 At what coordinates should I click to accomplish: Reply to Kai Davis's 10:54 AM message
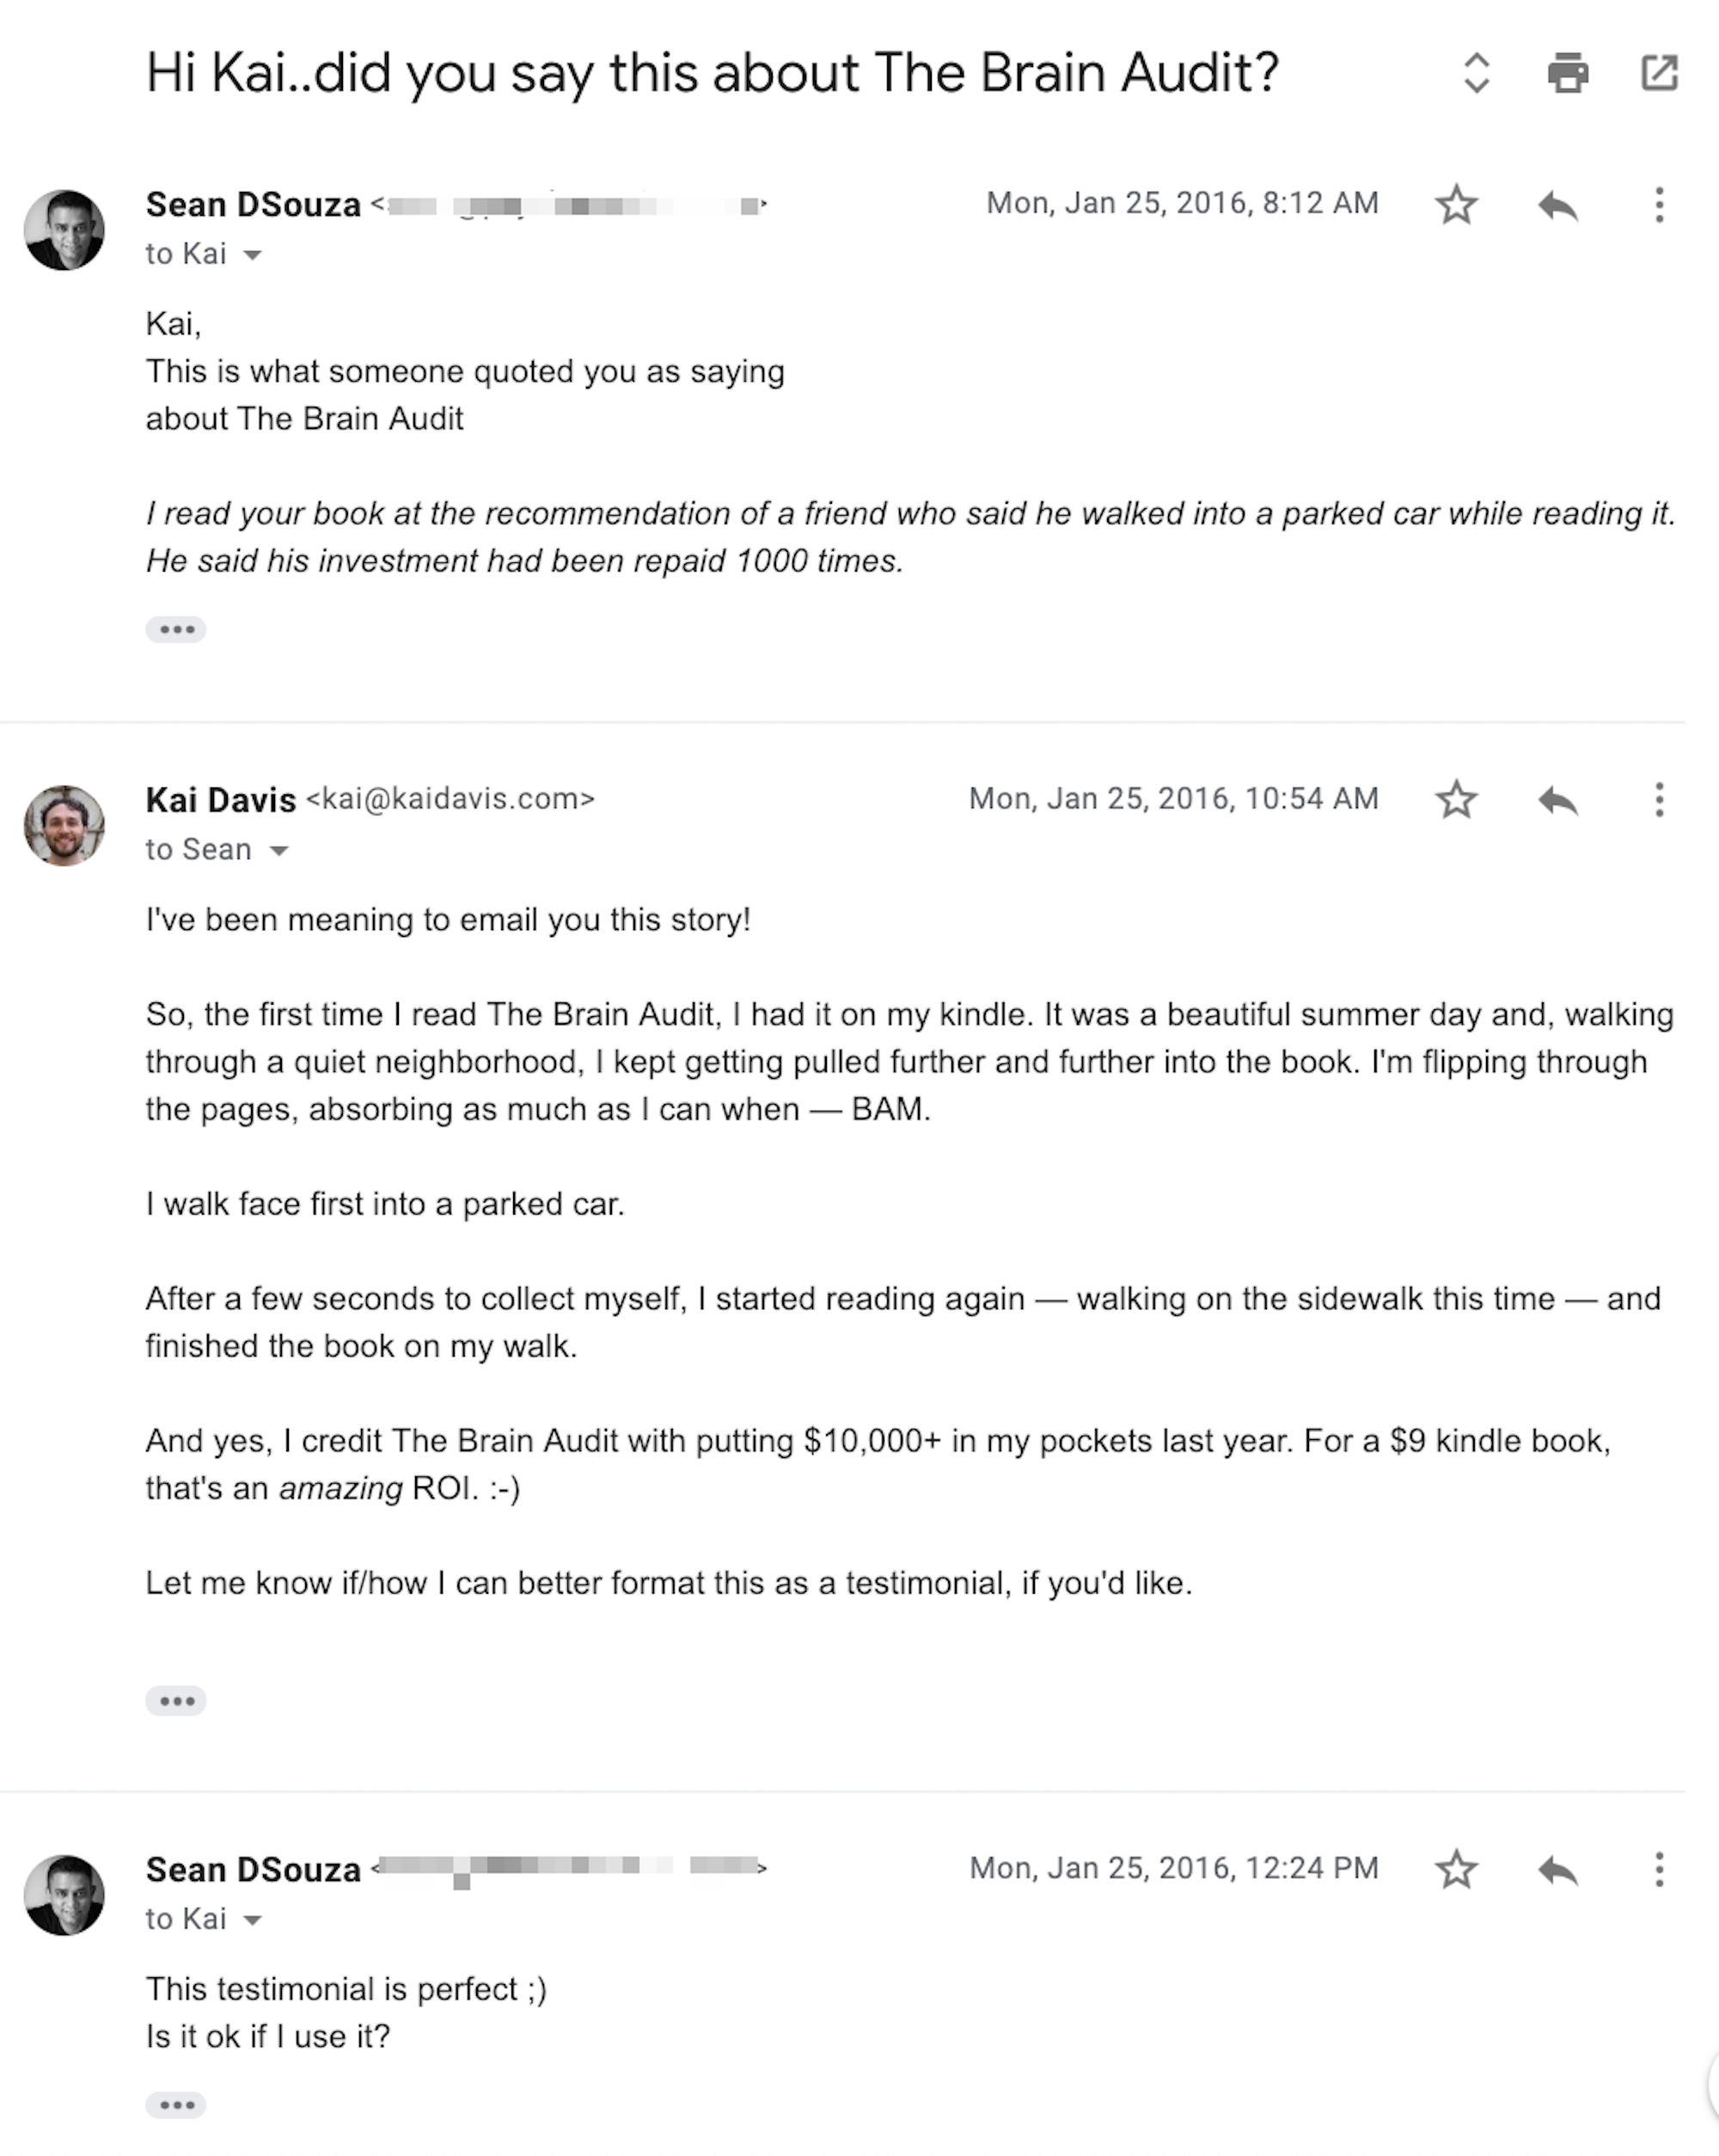1558,800
